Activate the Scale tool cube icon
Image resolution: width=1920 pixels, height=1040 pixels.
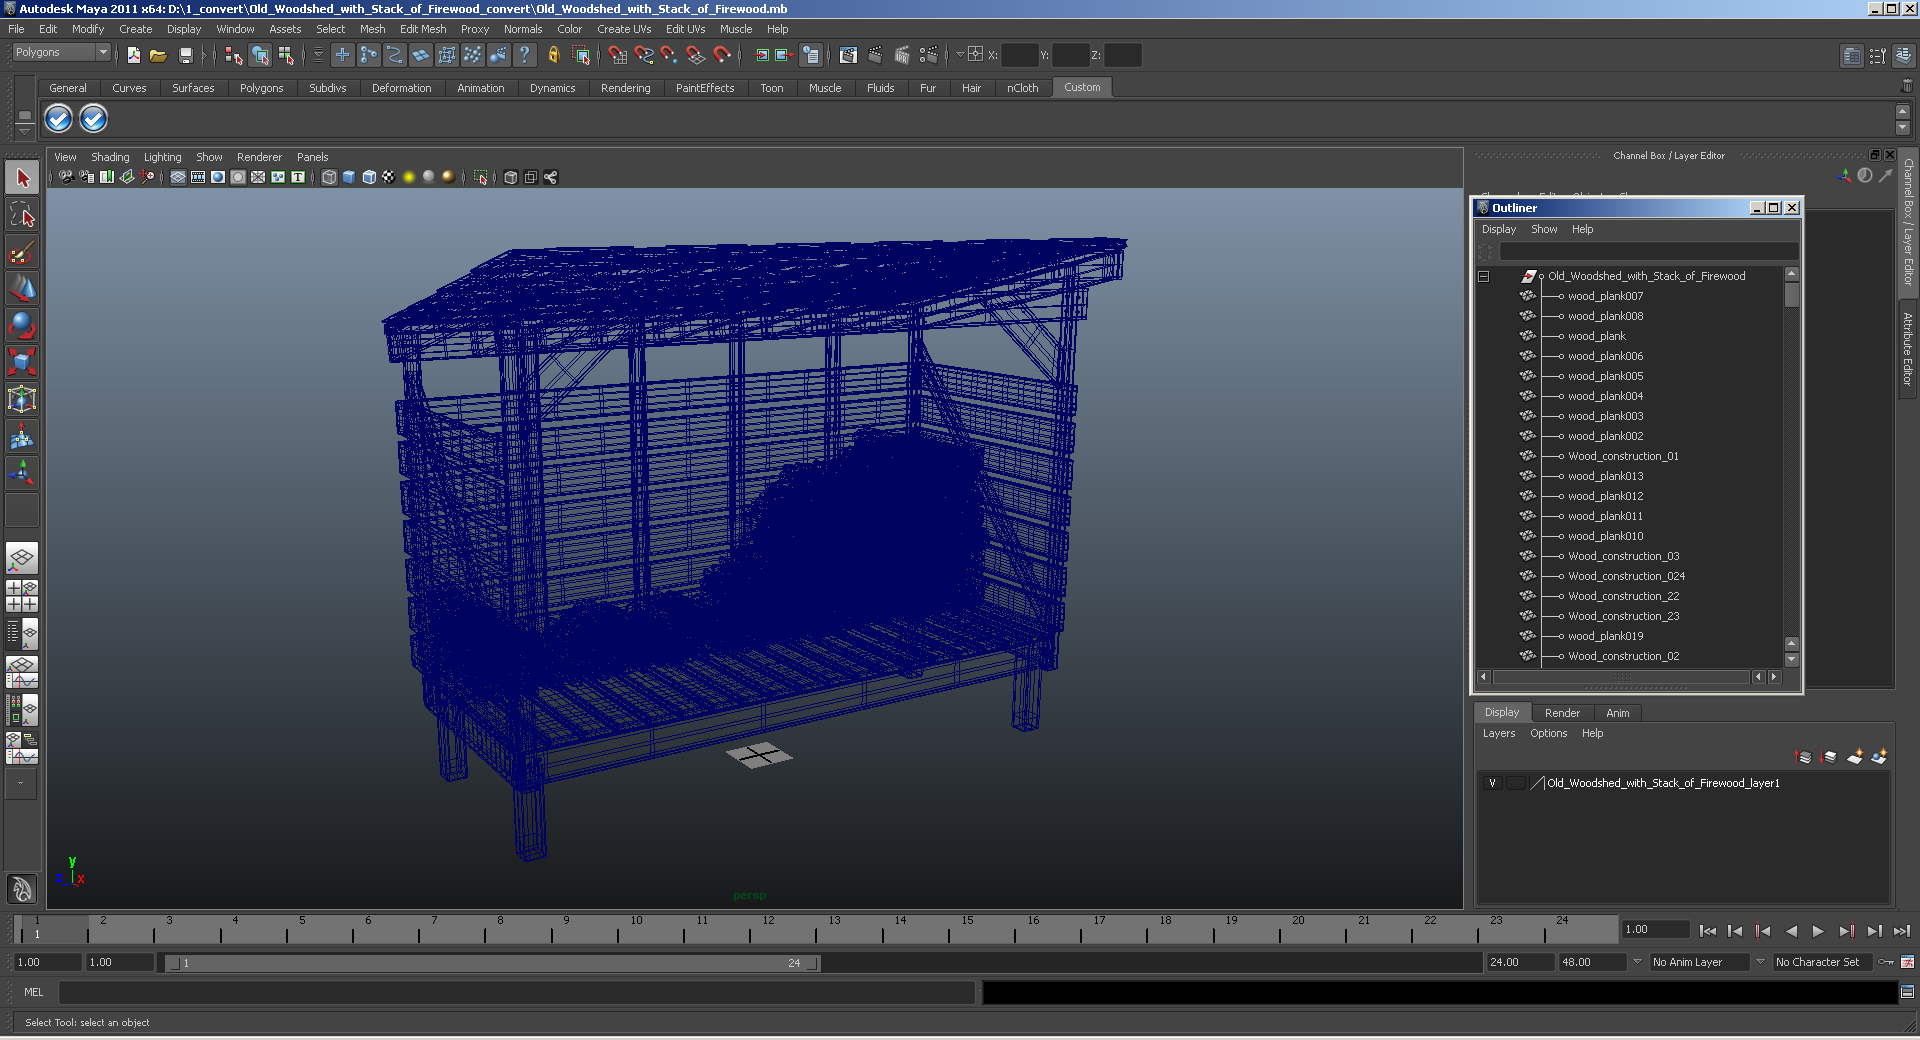pyautogui.click(x=22, y=362)
